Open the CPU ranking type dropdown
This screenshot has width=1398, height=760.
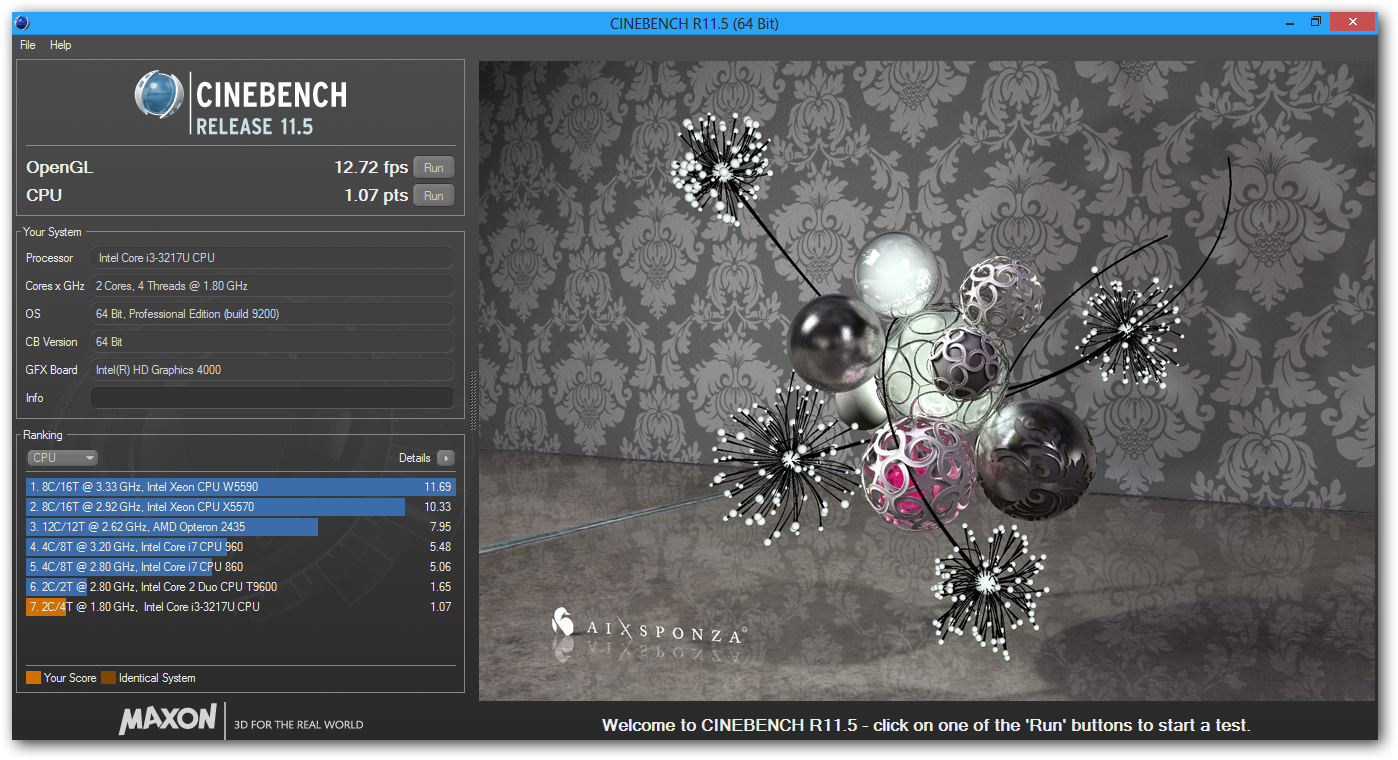coord(62,458)
